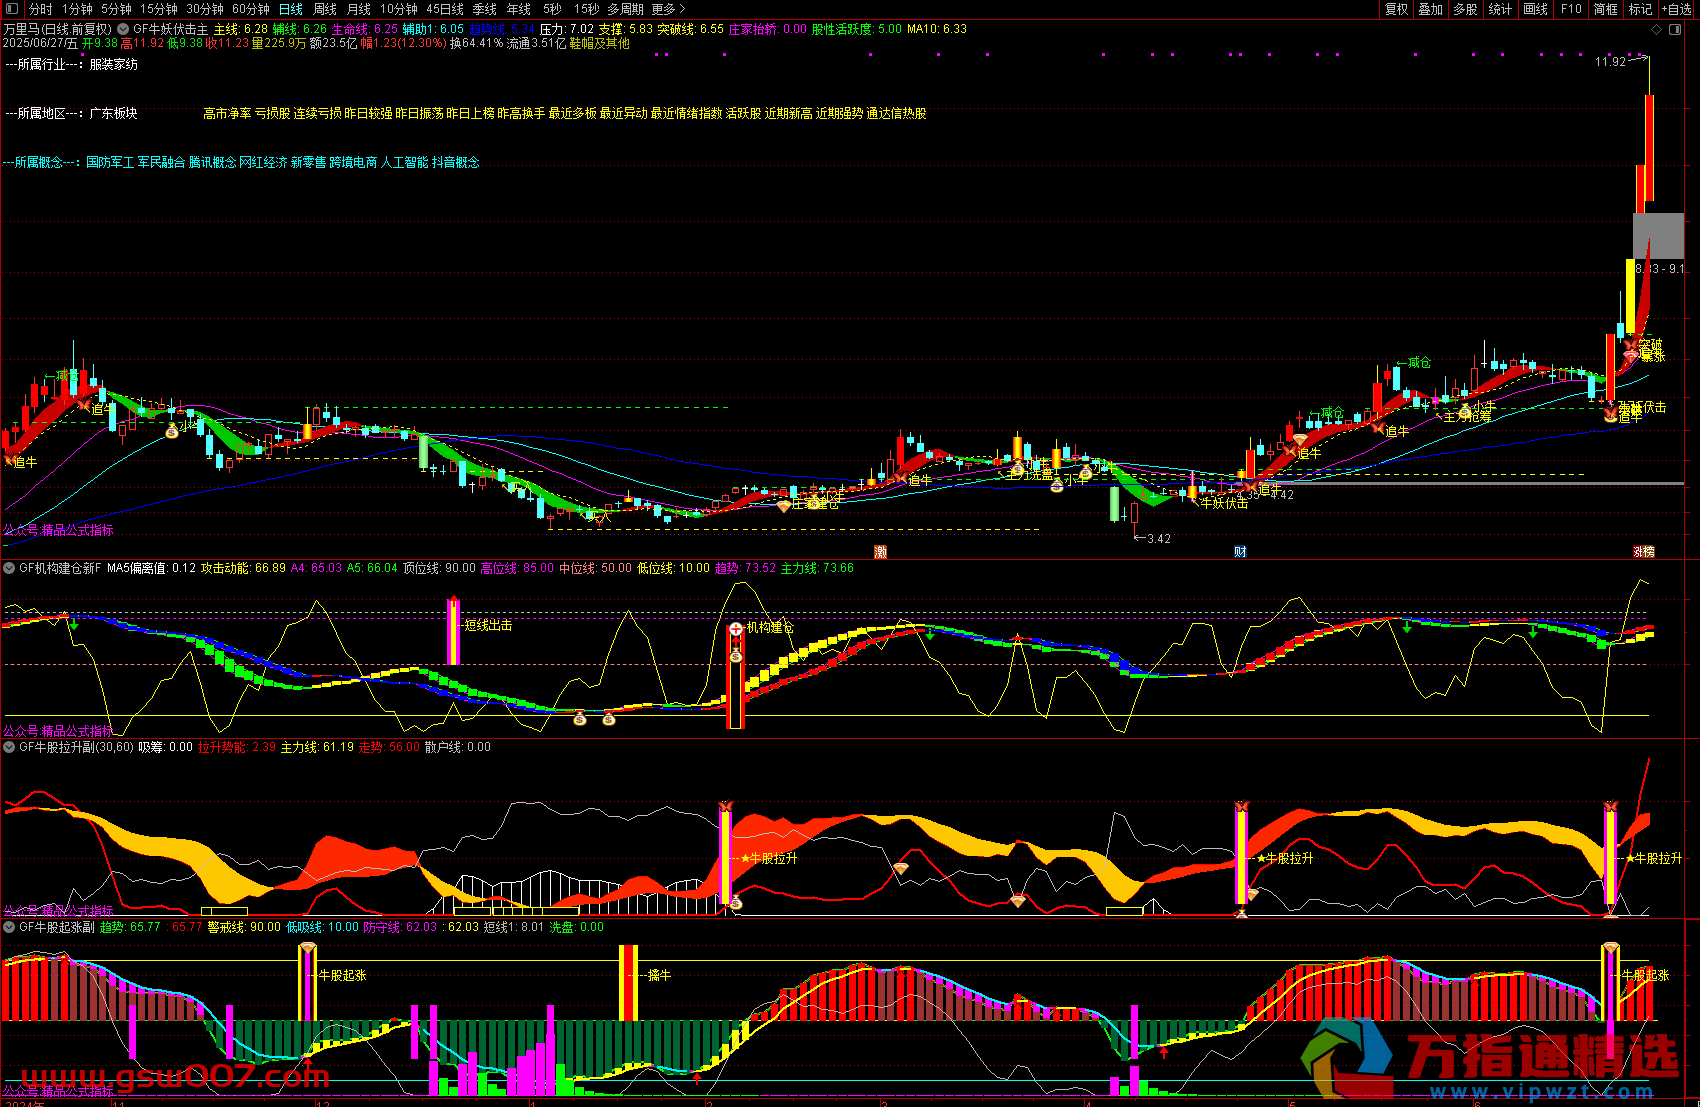Select the 15分钟 period tab
Screen dimensions: 1700x1107
coord(158,9)
